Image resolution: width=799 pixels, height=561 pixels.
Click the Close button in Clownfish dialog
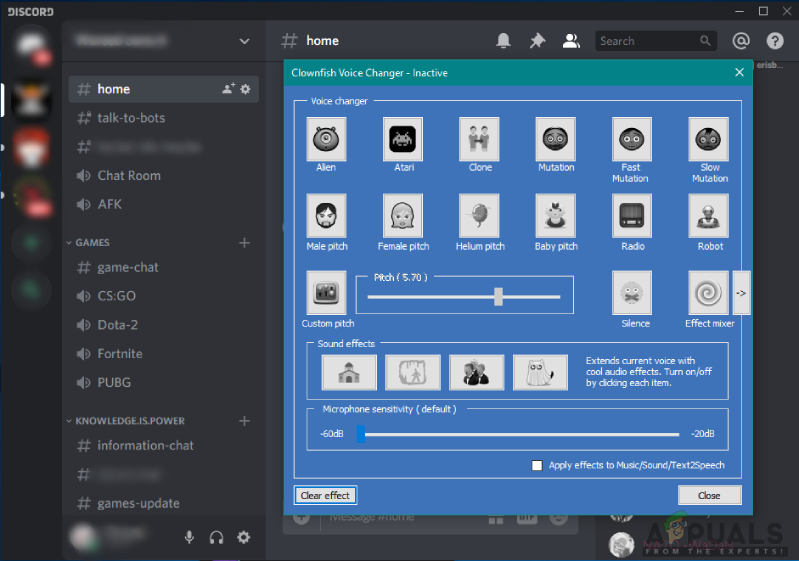tap(709, 495)
